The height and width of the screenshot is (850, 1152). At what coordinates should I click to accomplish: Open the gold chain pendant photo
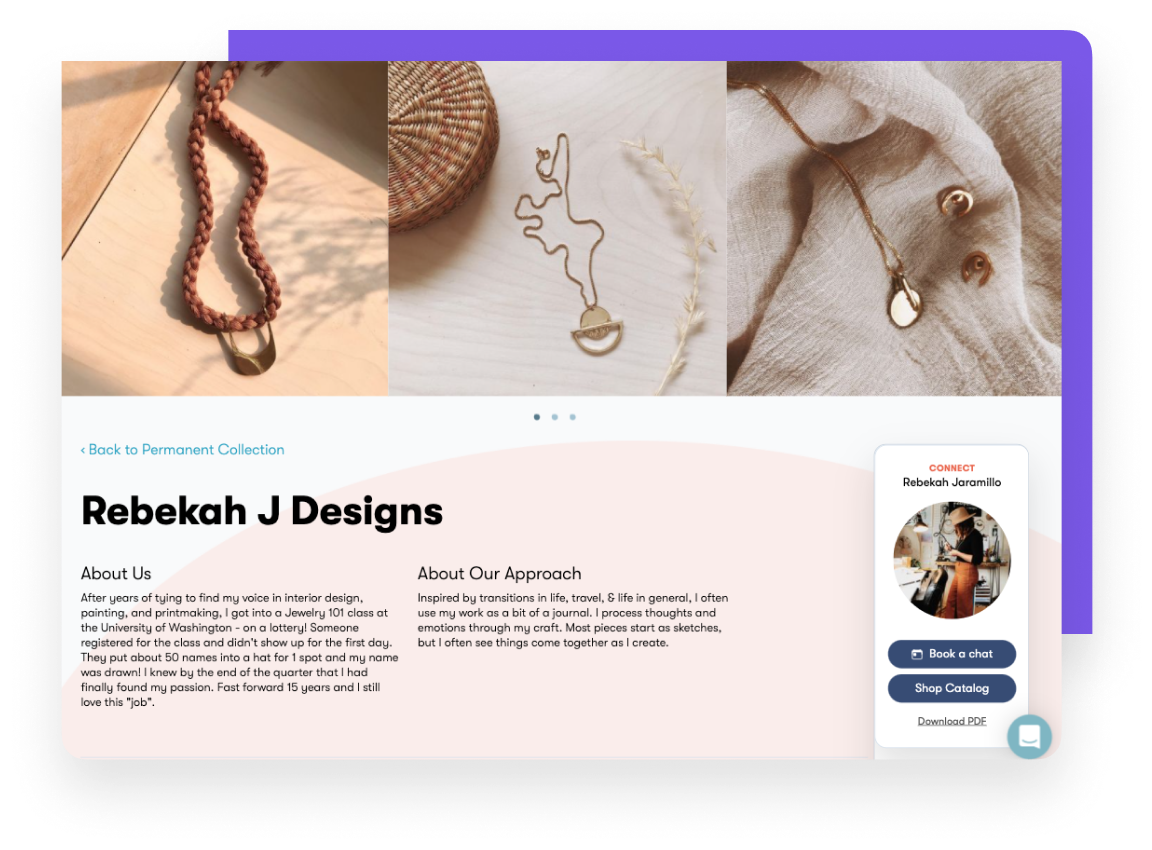pos(557,228)
